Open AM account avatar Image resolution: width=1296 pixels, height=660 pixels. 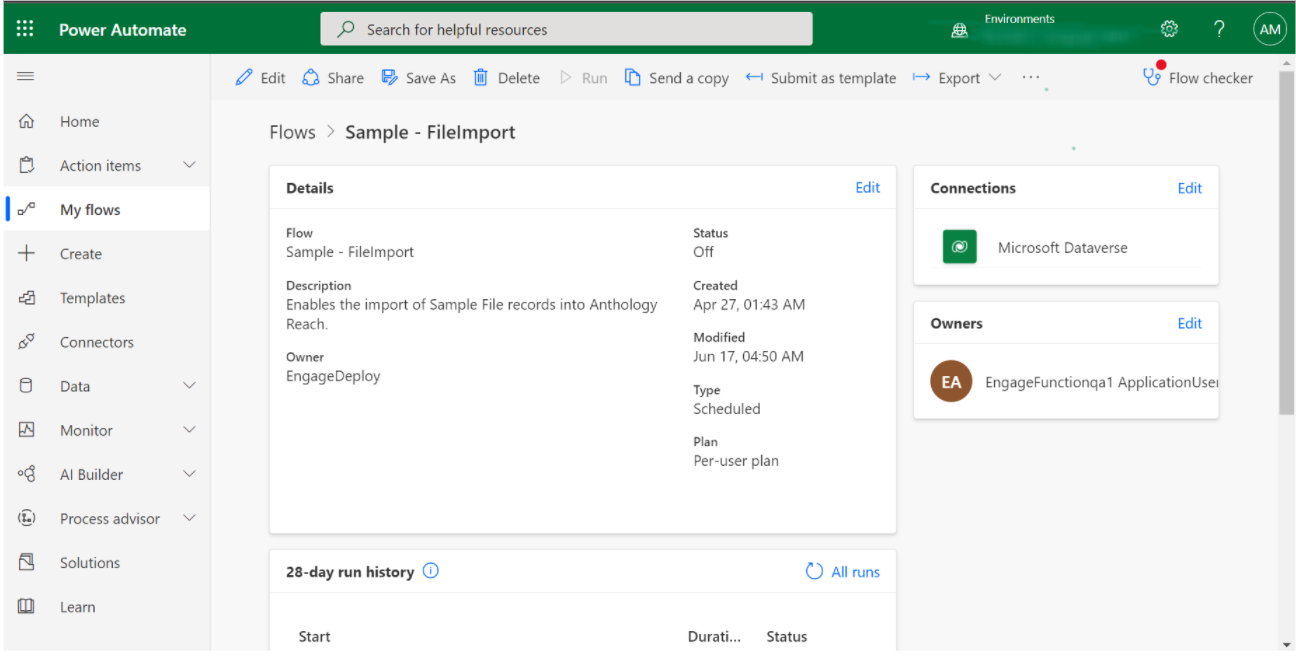[1269, 29]
